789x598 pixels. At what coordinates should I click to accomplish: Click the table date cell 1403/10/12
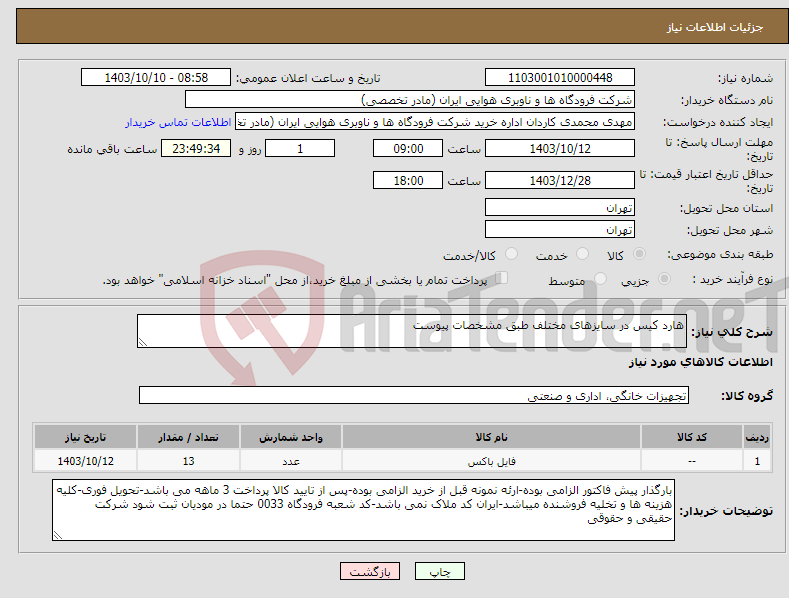86,461
